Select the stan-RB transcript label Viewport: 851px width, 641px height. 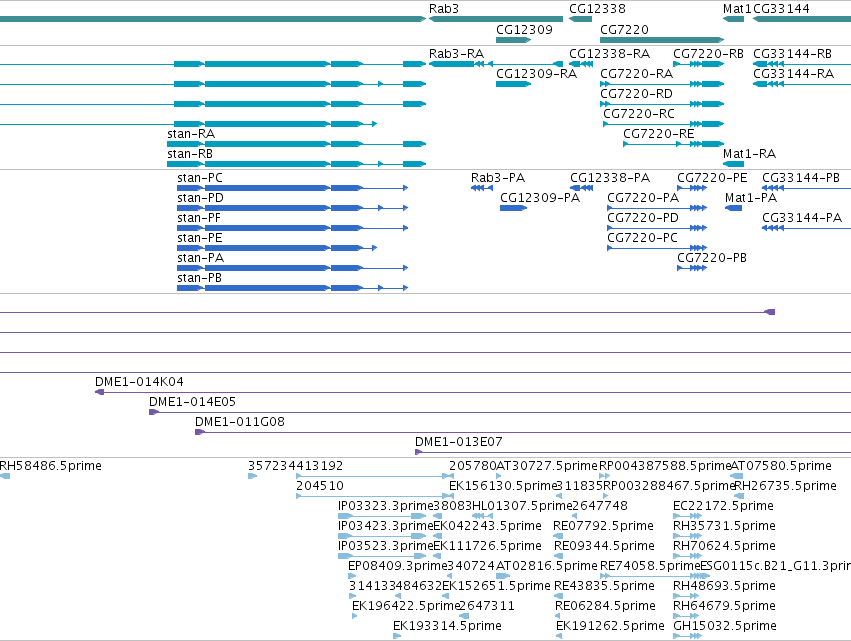[x=190, y=154]
